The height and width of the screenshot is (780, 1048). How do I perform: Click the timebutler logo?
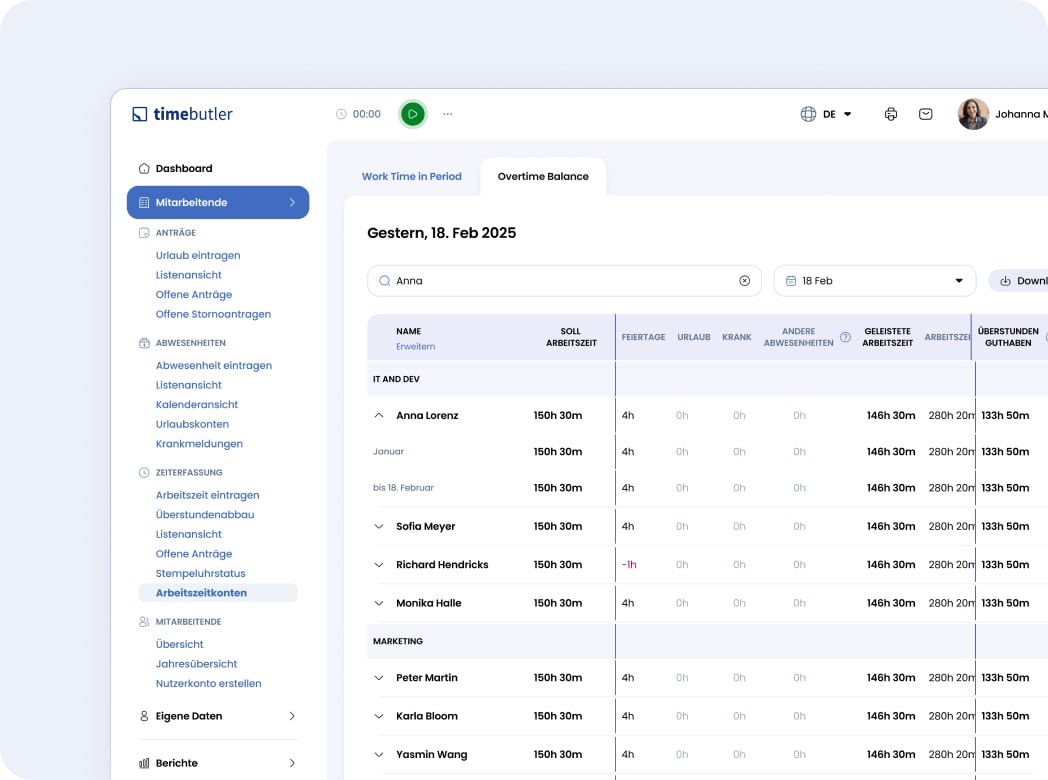point(183,114)
